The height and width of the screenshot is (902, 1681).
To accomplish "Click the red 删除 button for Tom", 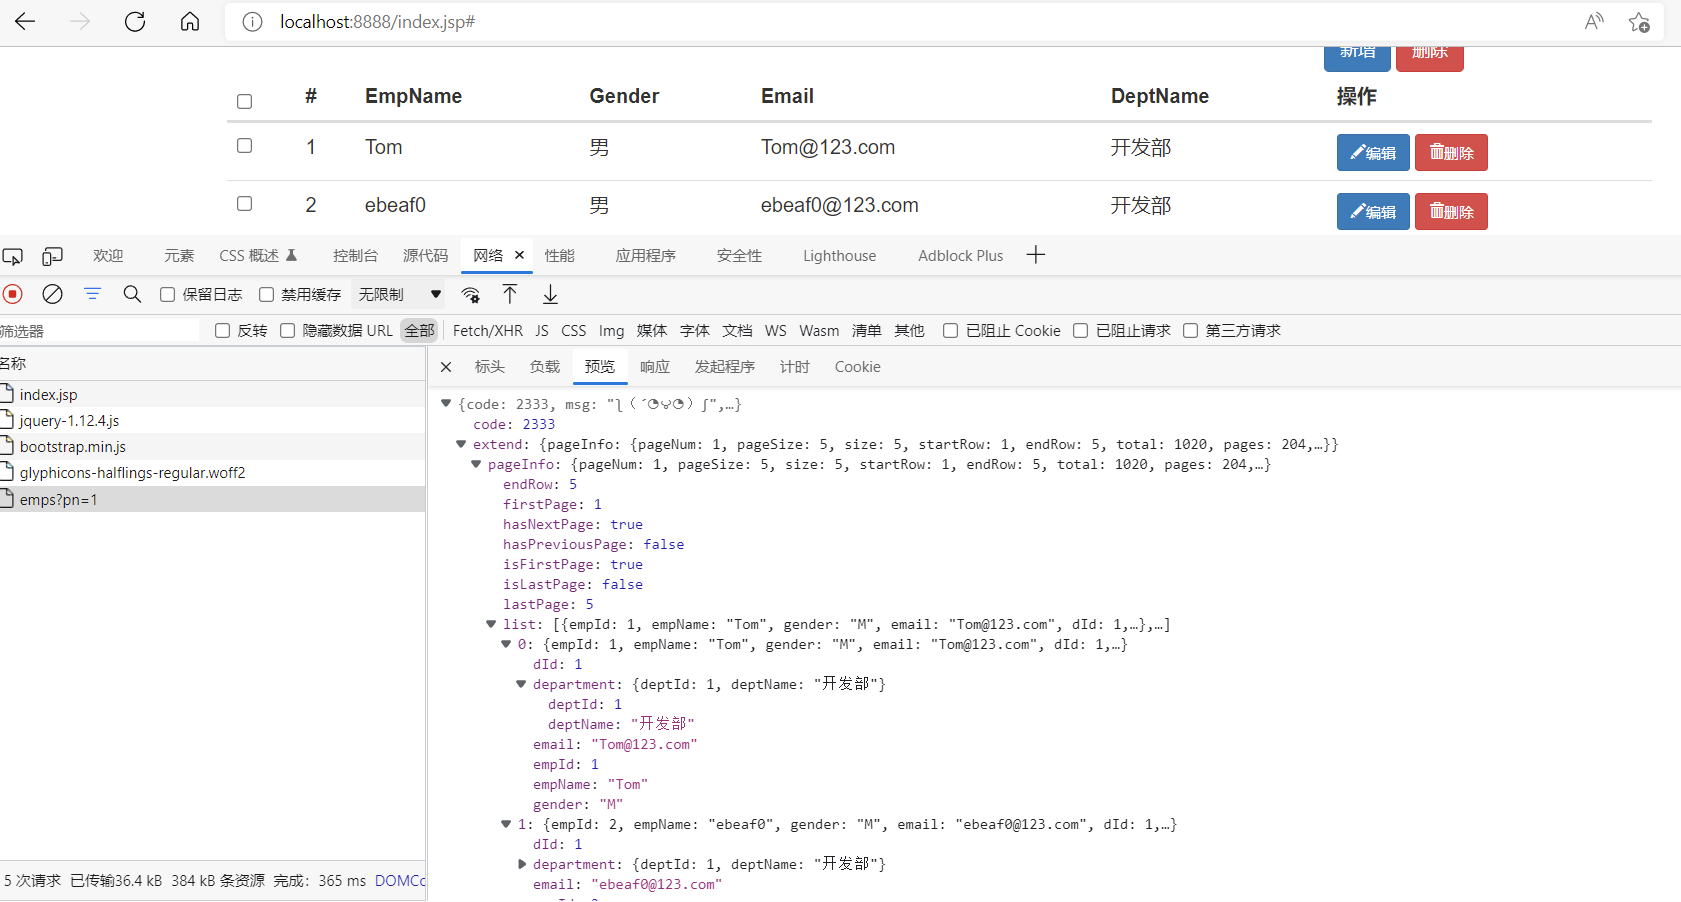I will [x=1451, y=153].
